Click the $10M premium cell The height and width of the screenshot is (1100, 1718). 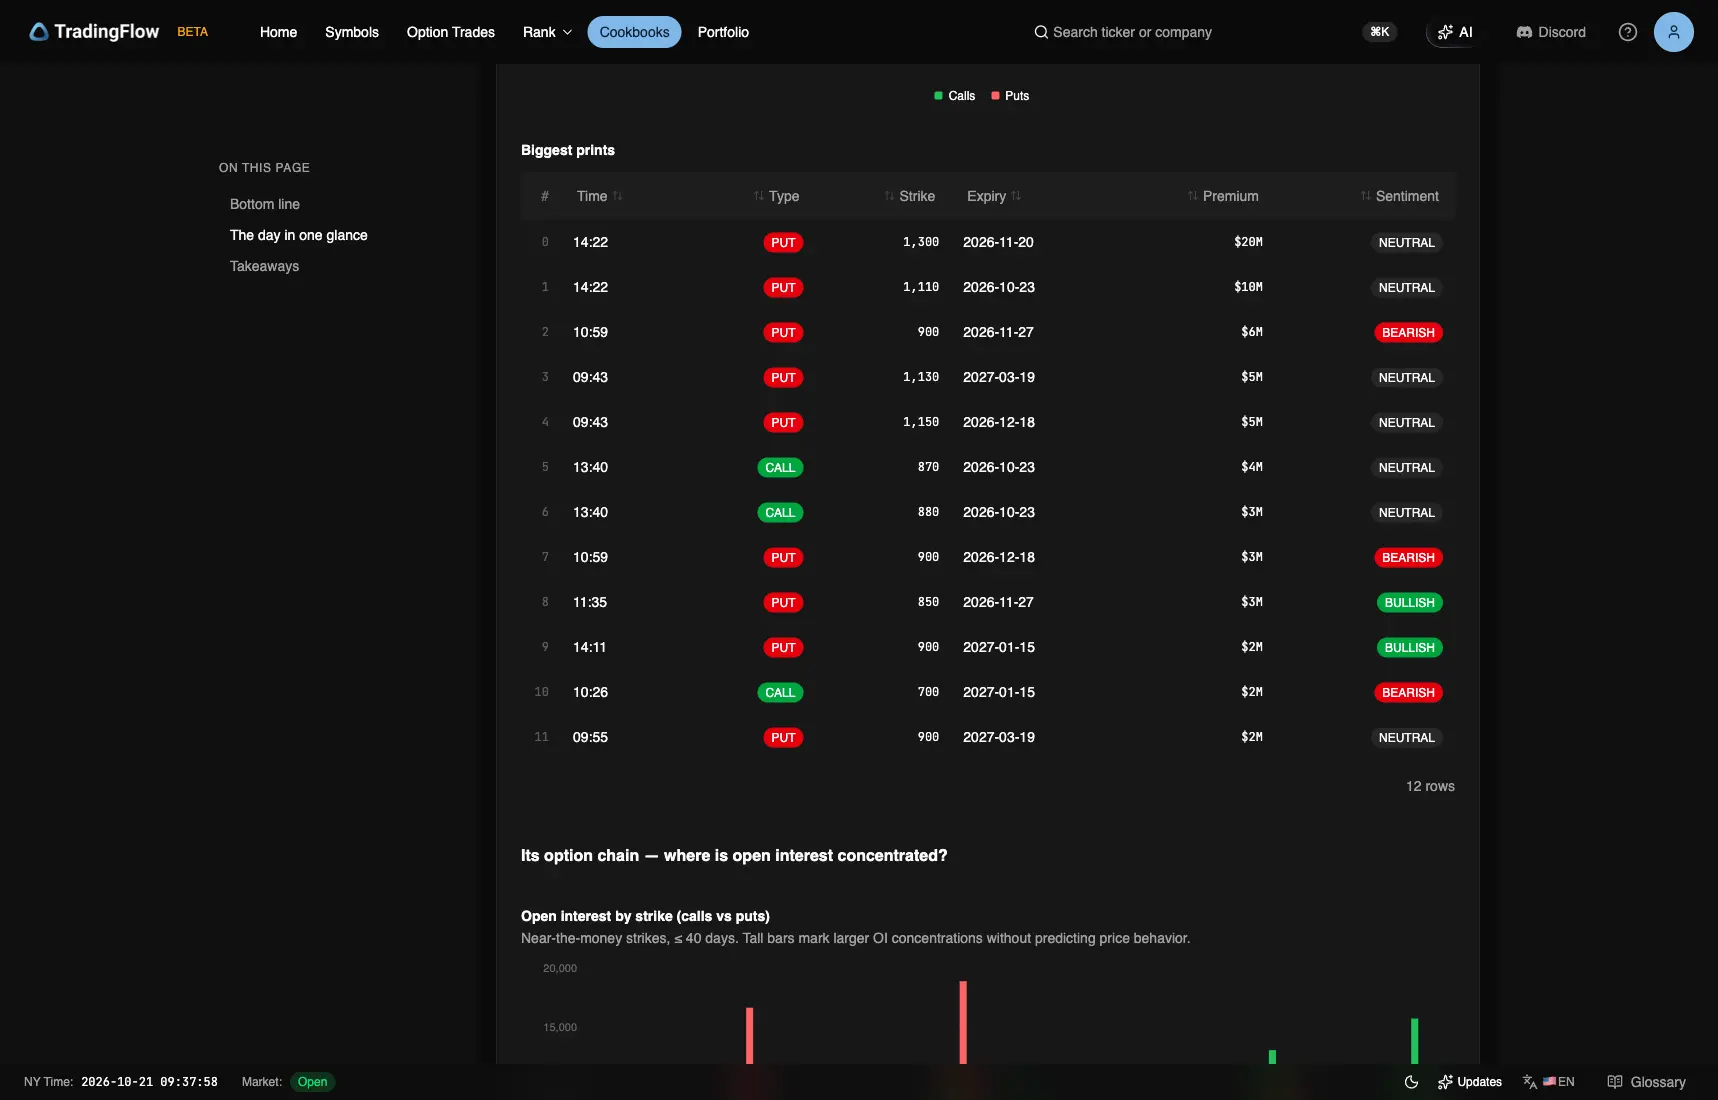coord(1248,287)
